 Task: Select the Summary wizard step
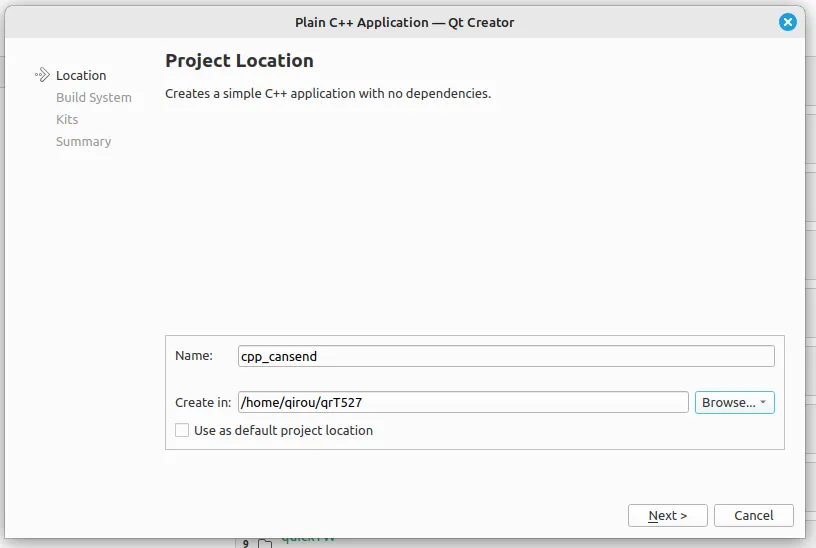pos(83,142)
